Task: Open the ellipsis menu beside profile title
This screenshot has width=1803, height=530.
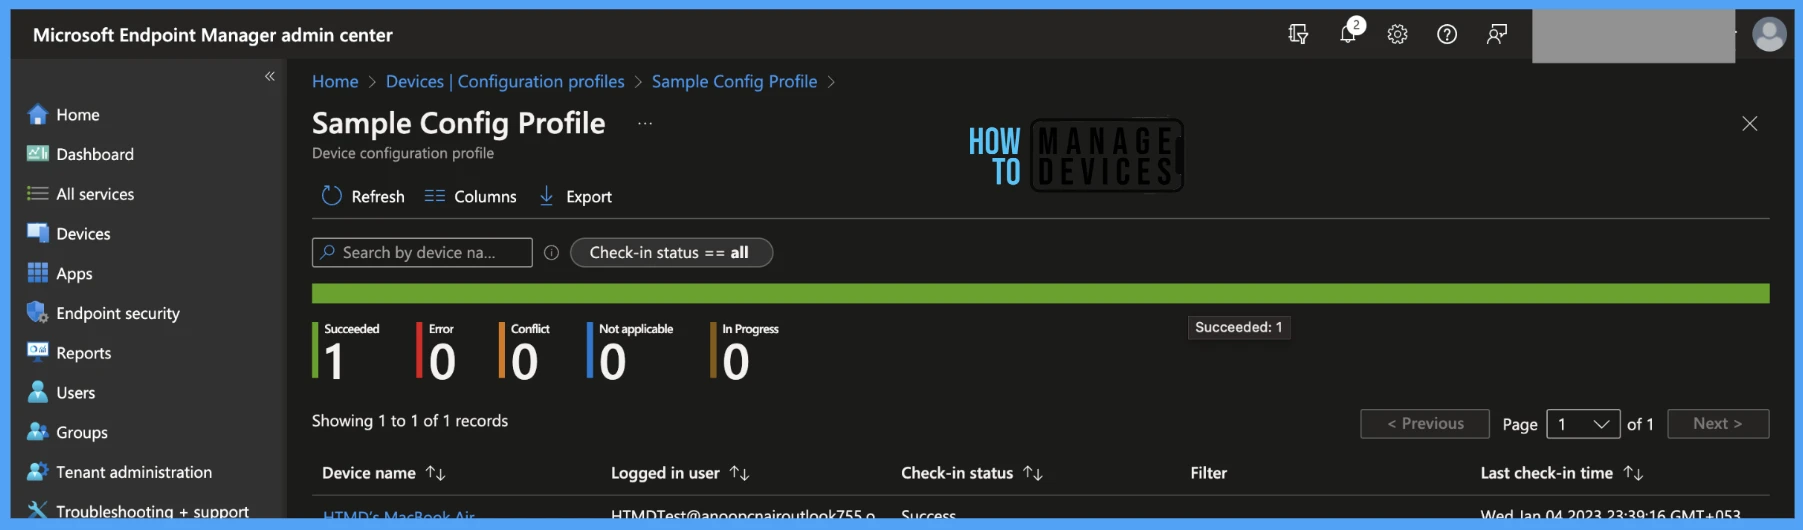Action: coord(645,123)
